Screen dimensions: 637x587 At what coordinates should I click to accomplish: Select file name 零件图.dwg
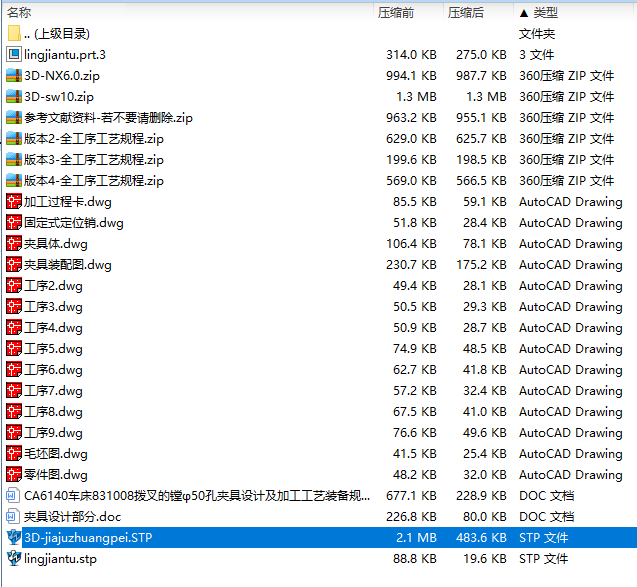(56, 474)
